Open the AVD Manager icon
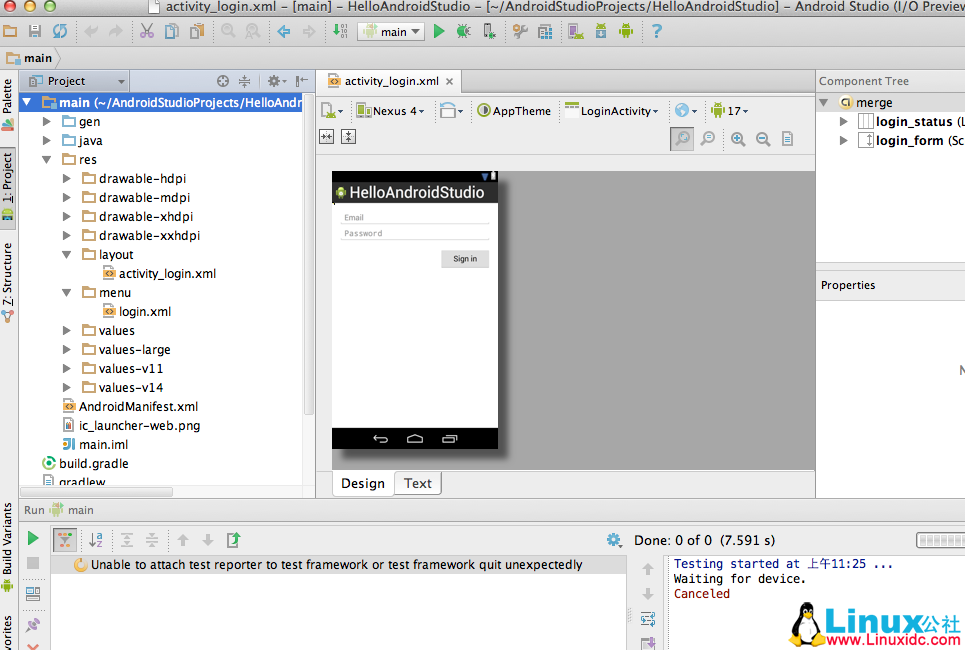Image resolution: width=965 pixels, height=650 pixels. (x=576, y=31)
